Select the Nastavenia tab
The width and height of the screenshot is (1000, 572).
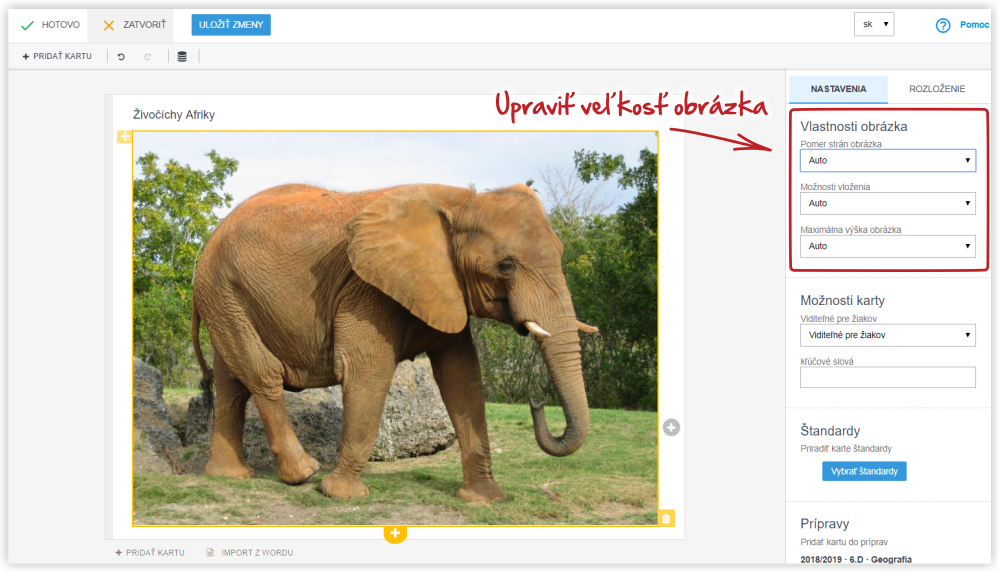[838, 89]
